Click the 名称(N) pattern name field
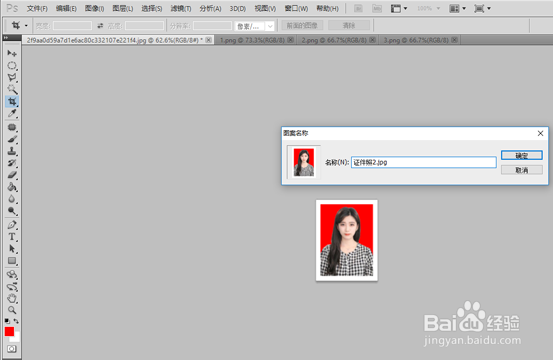The width and height of the screenshot is (553, 360). pyautogui.click(x=424, y=162)
